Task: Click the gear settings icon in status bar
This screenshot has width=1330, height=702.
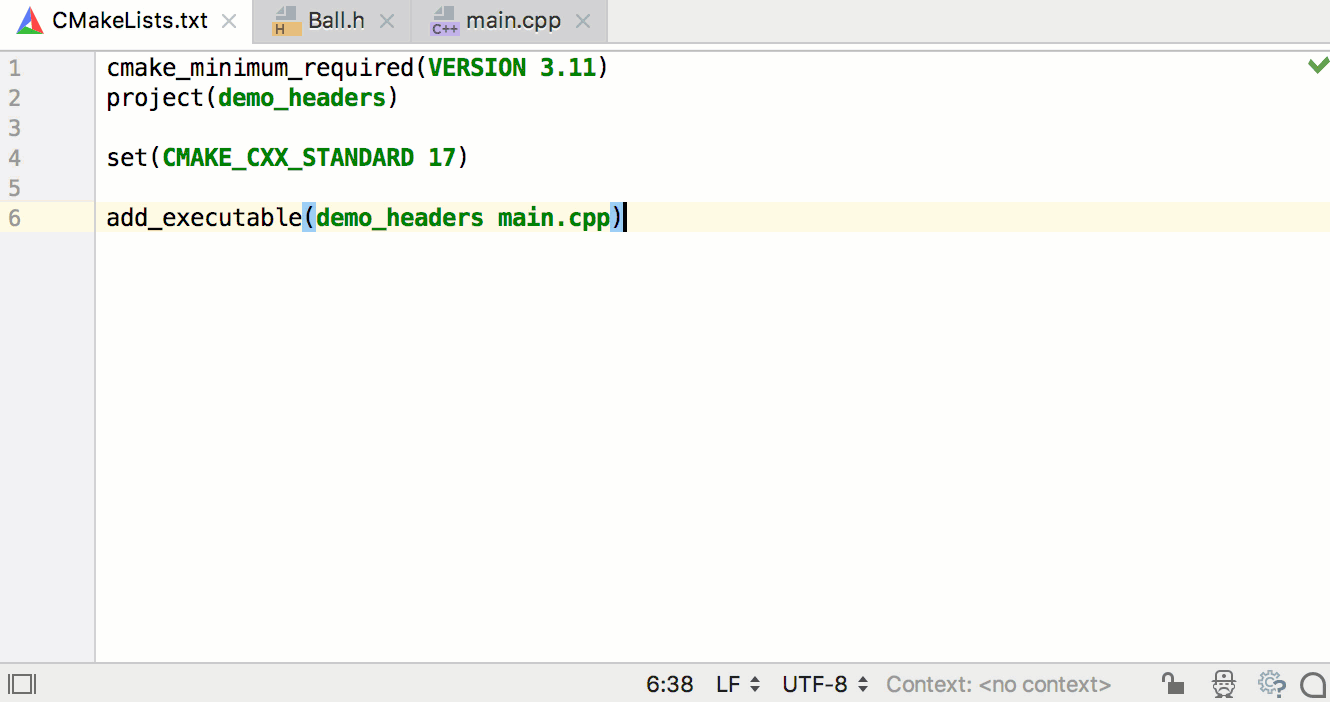Action: coord(1271,684)
